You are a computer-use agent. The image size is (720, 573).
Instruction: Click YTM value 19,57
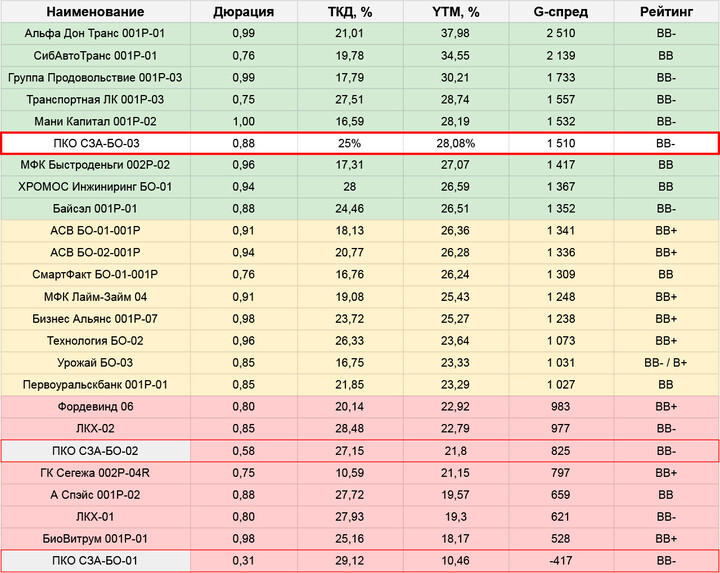coord(456,495)
